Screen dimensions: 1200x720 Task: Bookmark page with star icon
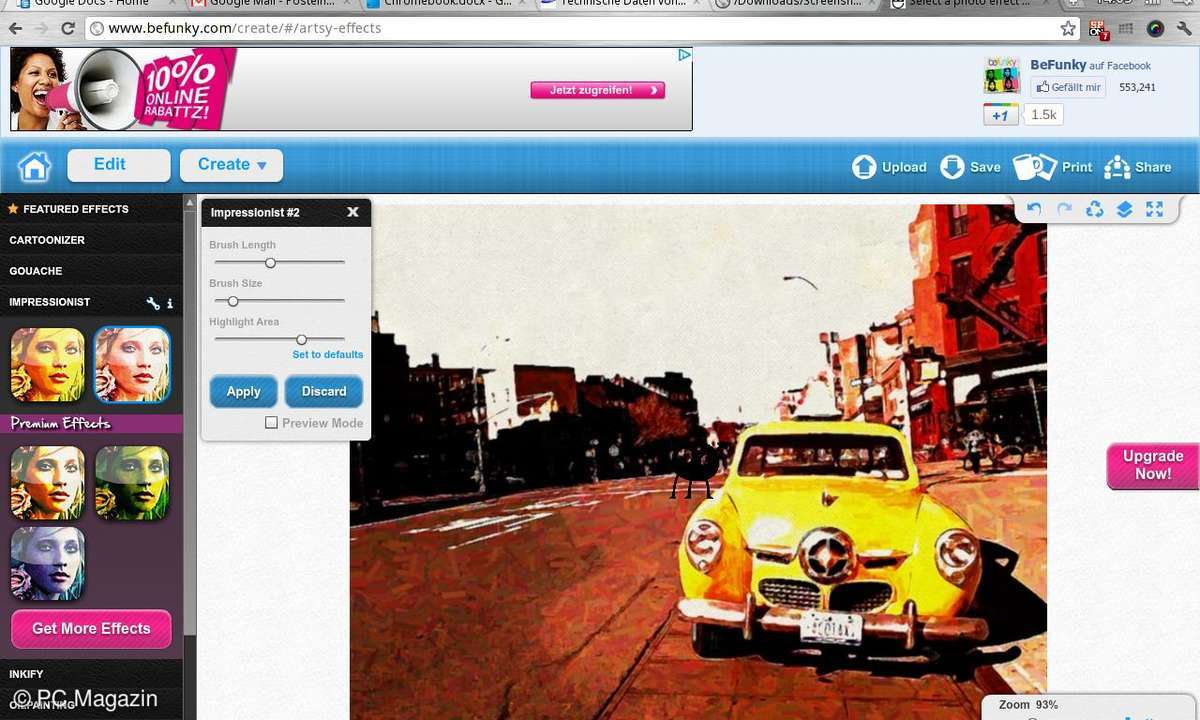(1068, 28)
